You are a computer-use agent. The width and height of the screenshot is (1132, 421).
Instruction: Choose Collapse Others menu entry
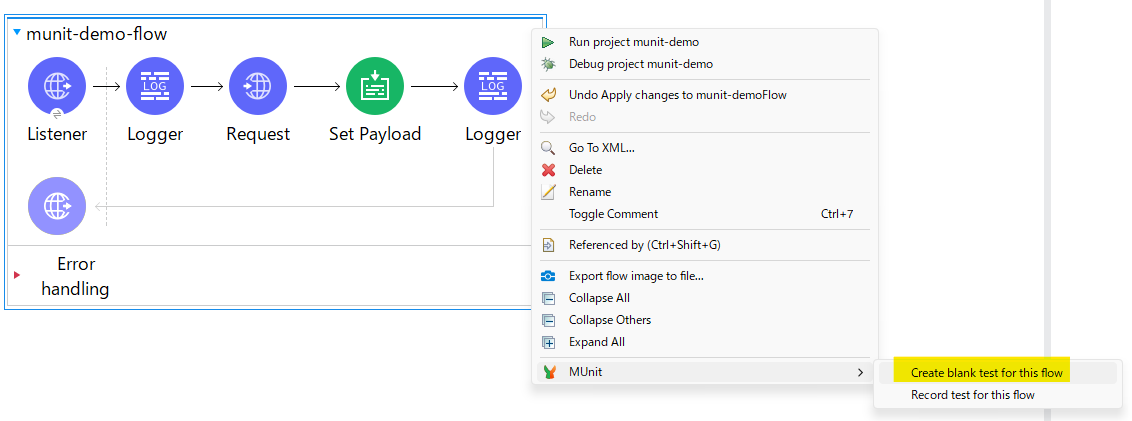(705, 320)
